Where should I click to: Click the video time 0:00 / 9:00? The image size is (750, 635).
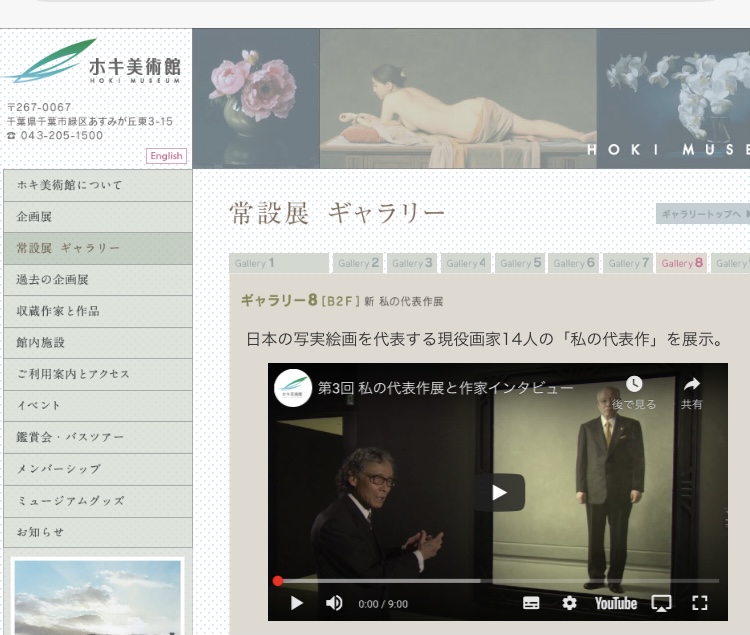(x=383, y=604)
